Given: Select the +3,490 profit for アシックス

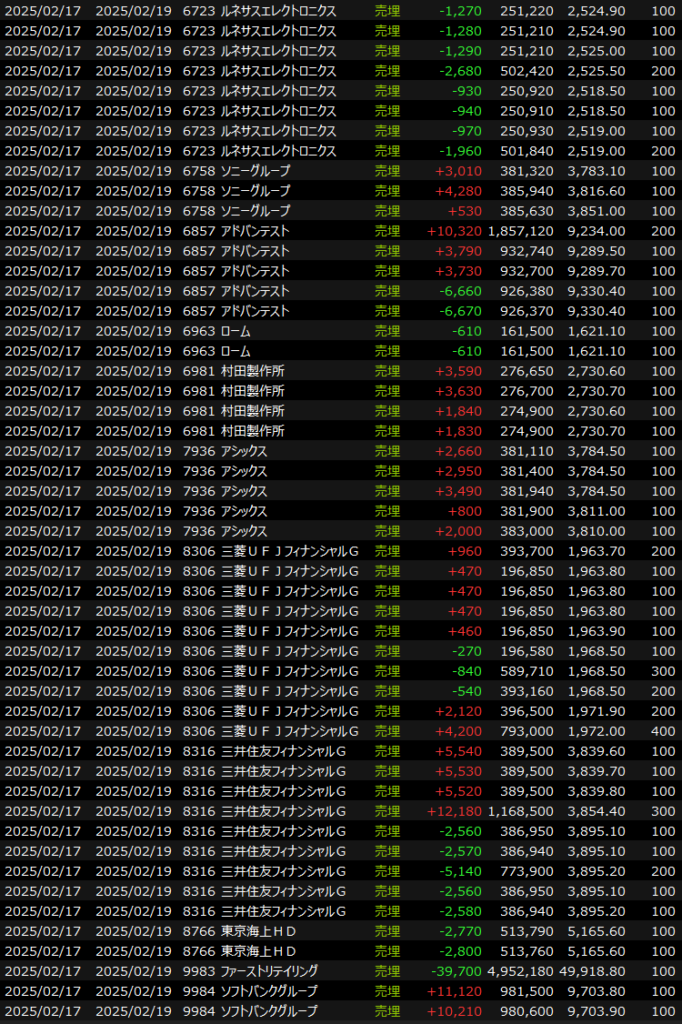Looking at the screenshot, I should 459,491.
